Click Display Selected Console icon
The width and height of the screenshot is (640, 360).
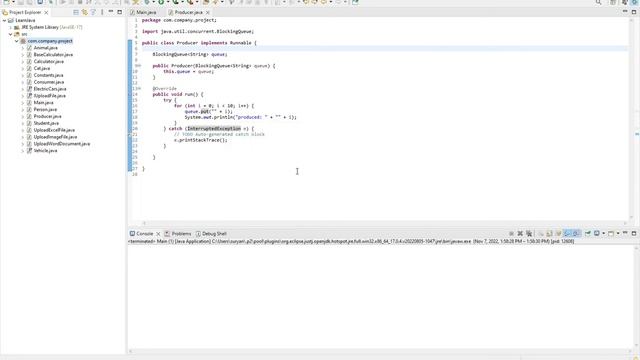pos(597,233)
